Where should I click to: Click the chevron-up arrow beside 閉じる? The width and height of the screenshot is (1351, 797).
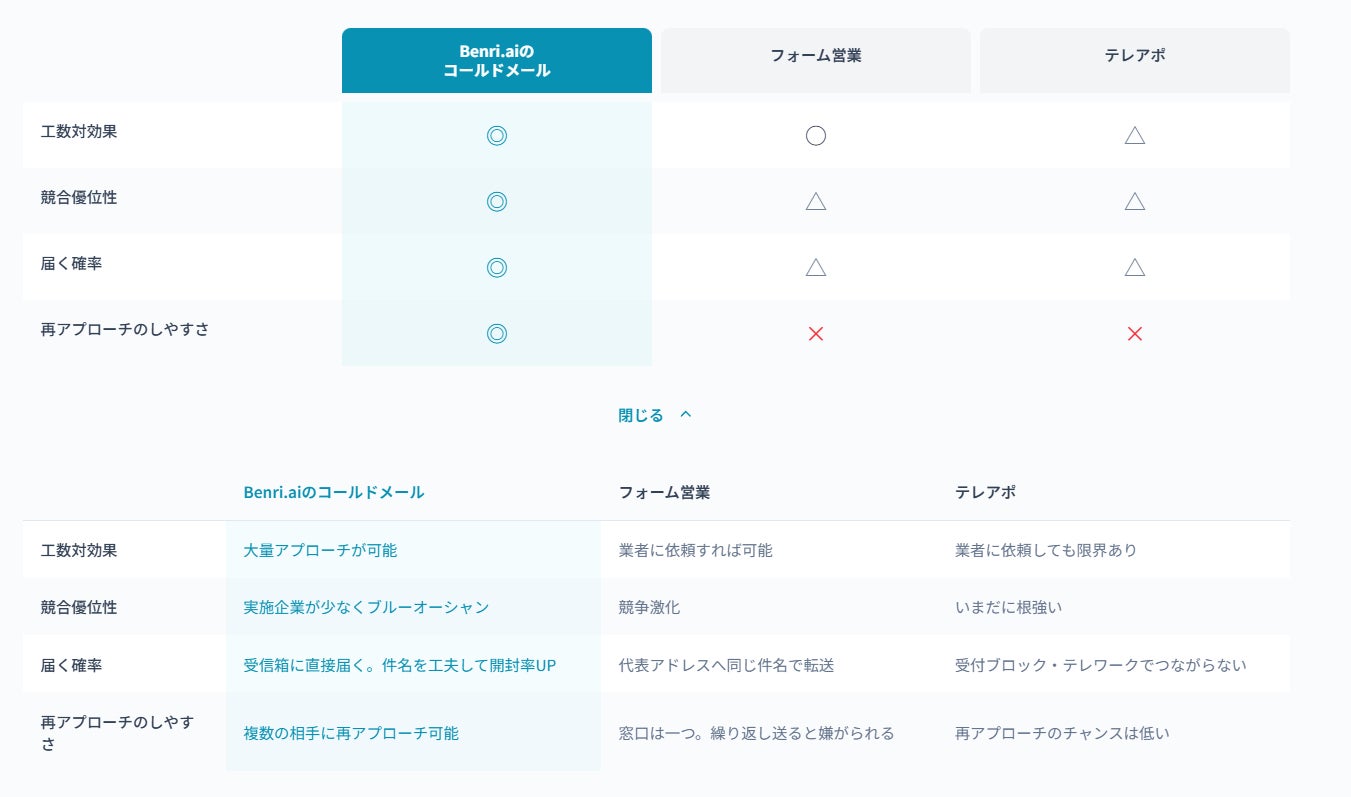click(686, 414)
